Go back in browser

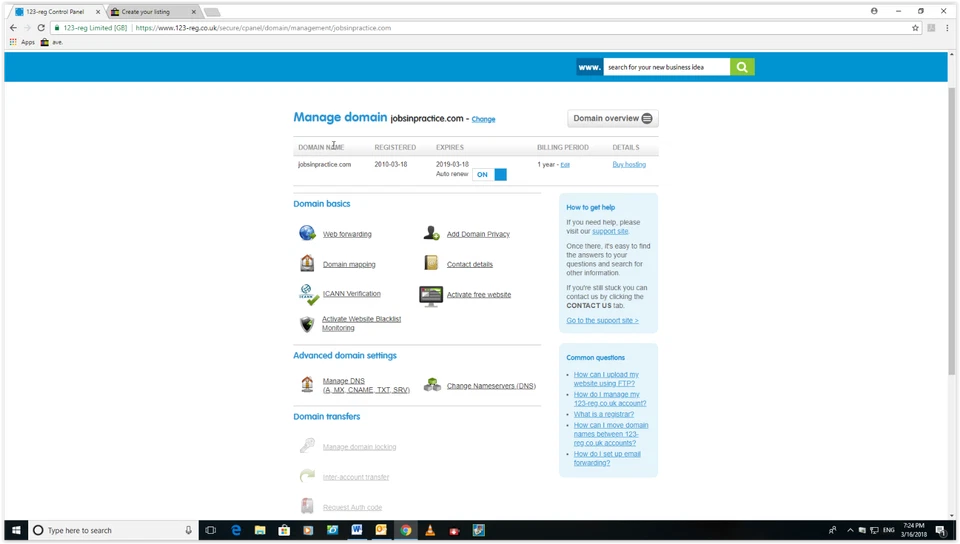click(x=13, y=28)
